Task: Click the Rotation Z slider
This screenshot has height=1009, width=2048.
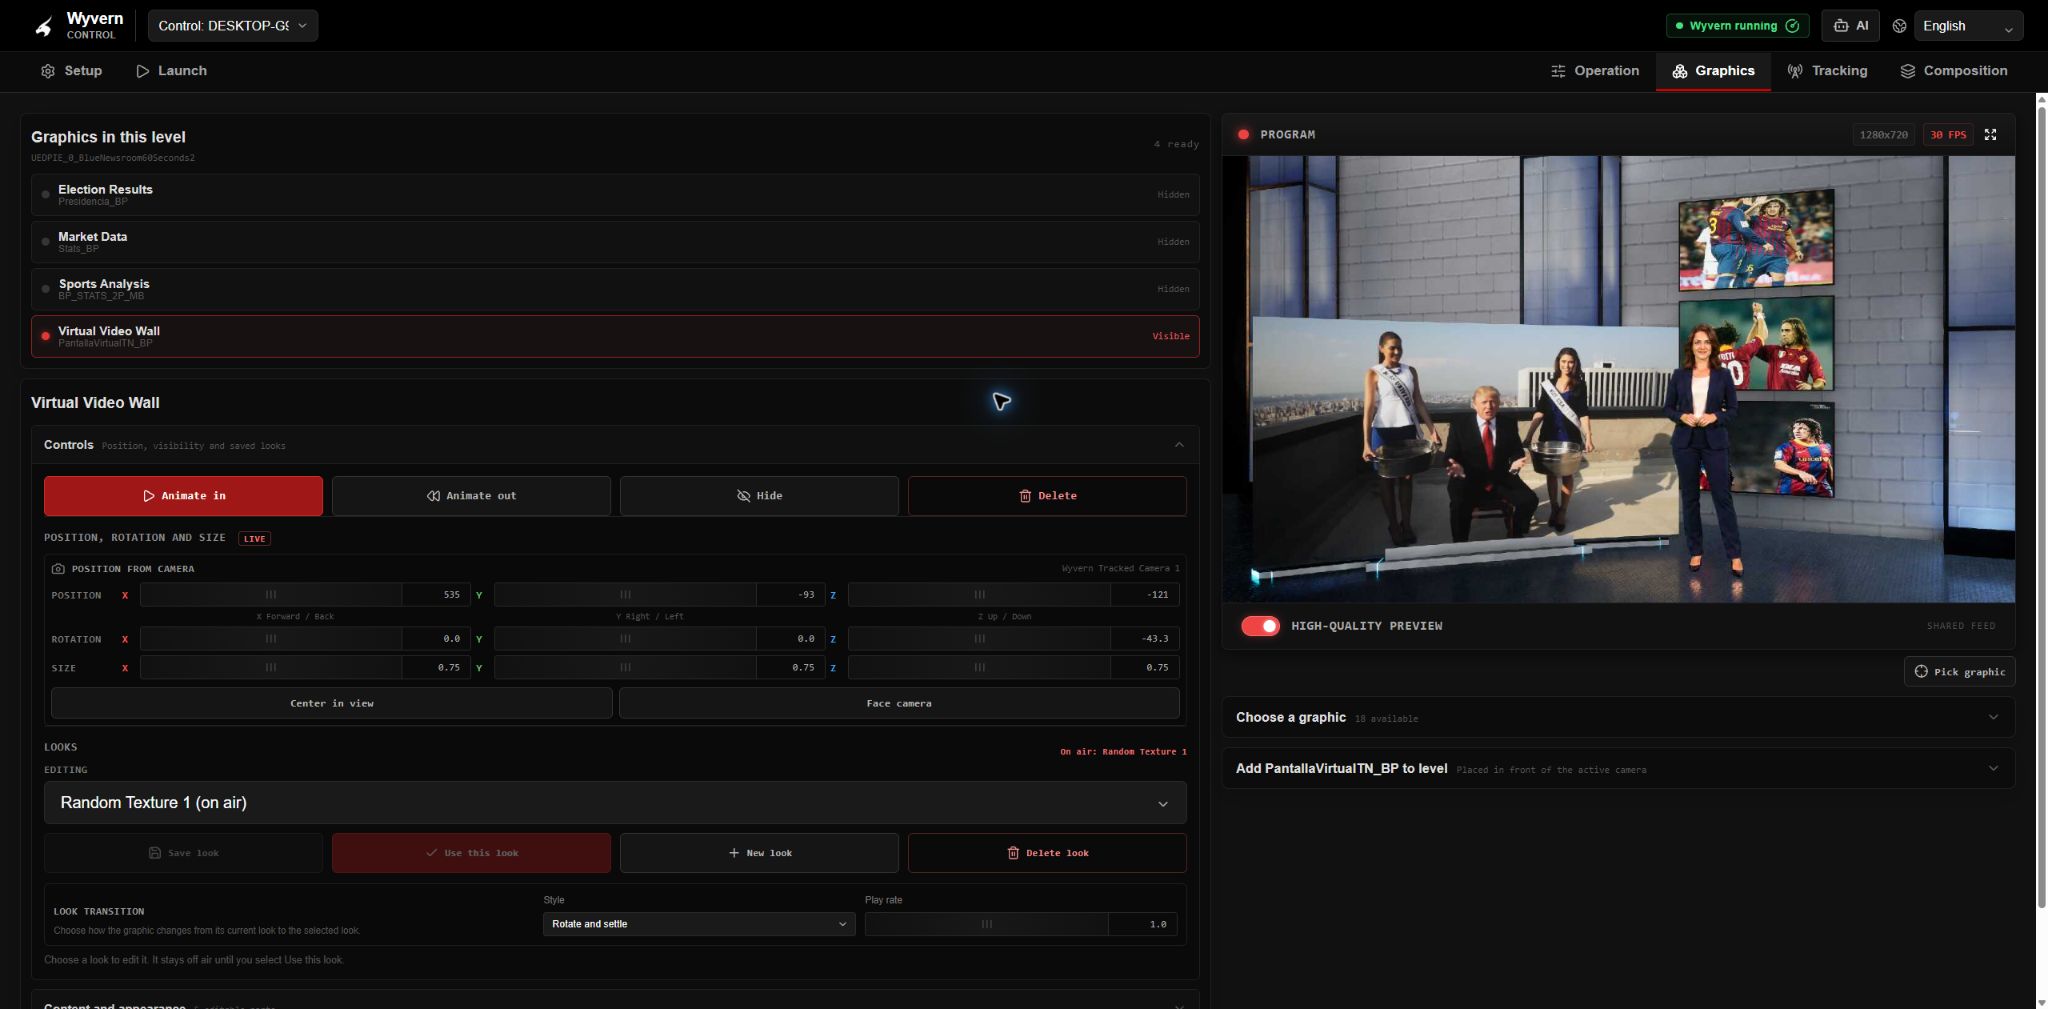Action: [x=979, y=639]
